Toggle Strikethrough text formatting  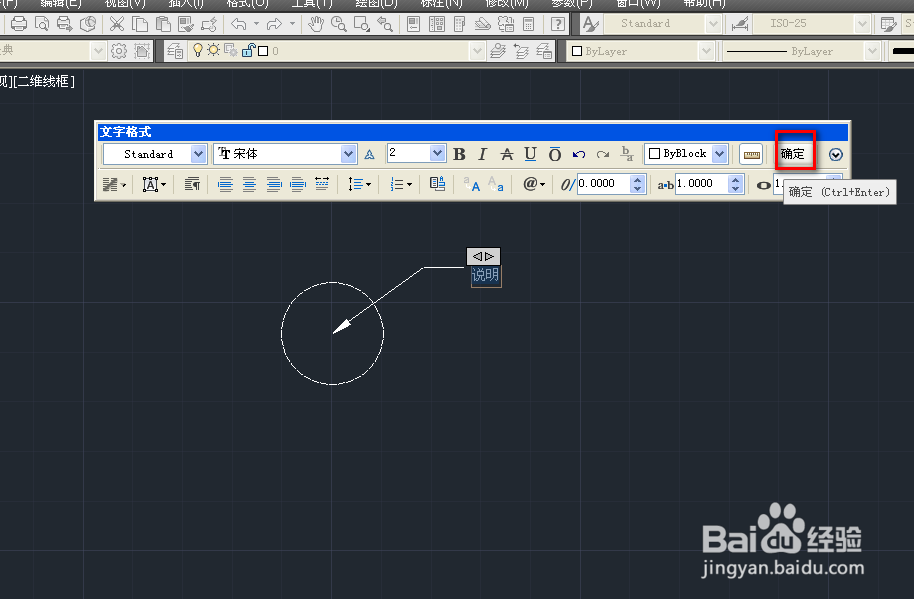(507, 154)
